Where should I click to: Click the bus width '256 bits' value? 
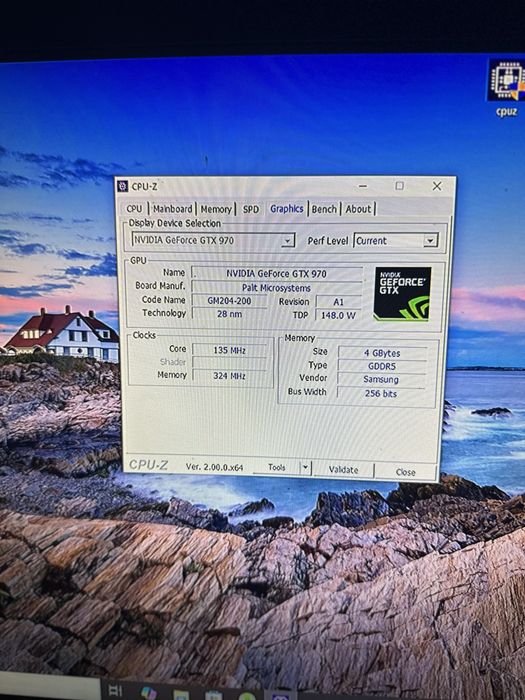(381, 393)
